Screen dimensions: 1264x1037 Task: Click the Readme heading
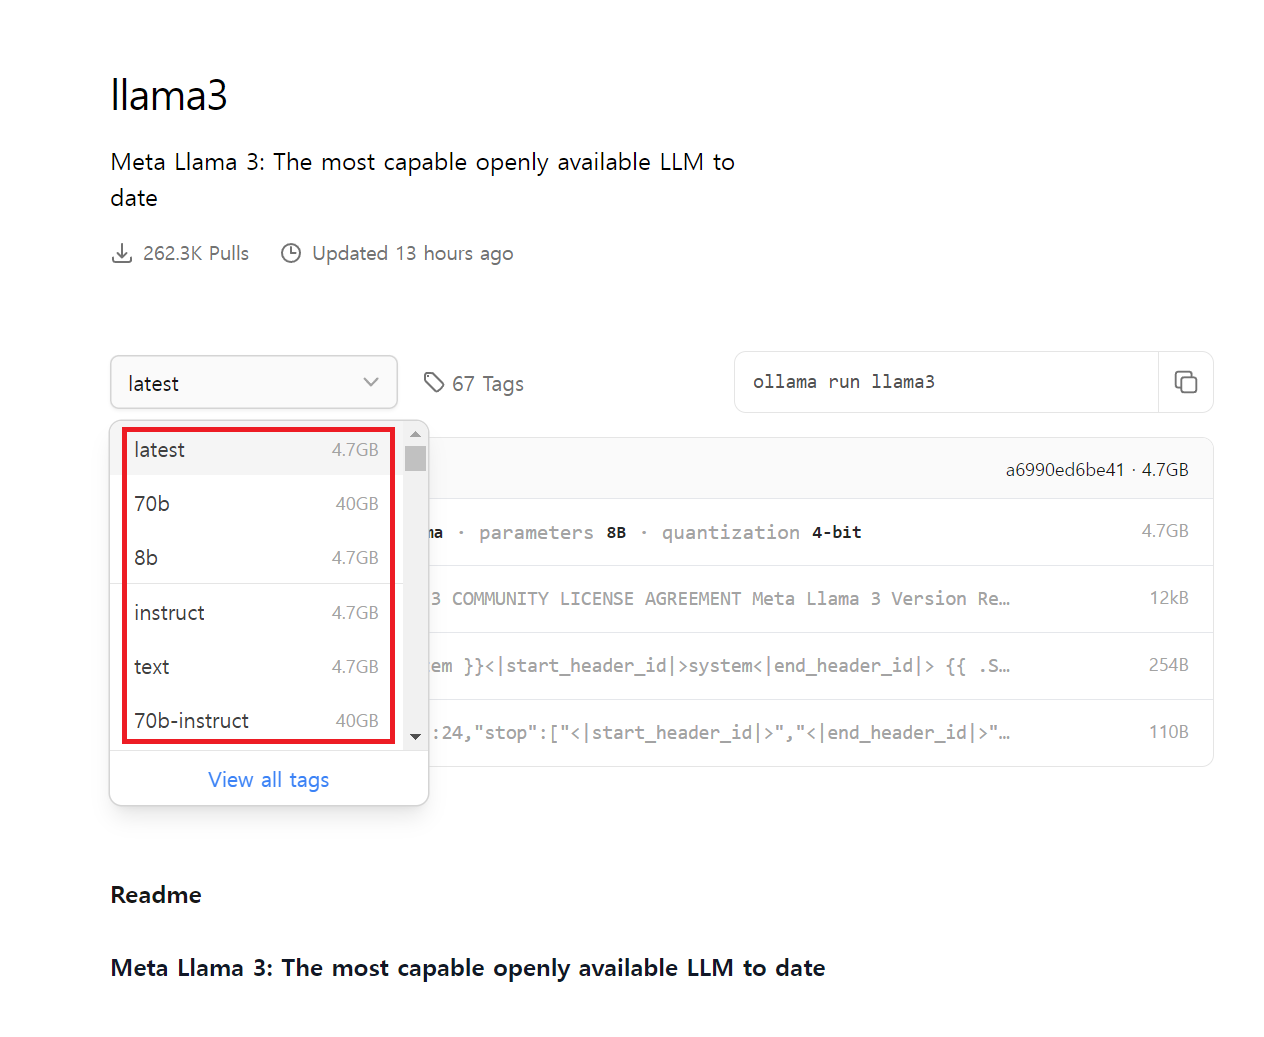click(x=156, y=895)
